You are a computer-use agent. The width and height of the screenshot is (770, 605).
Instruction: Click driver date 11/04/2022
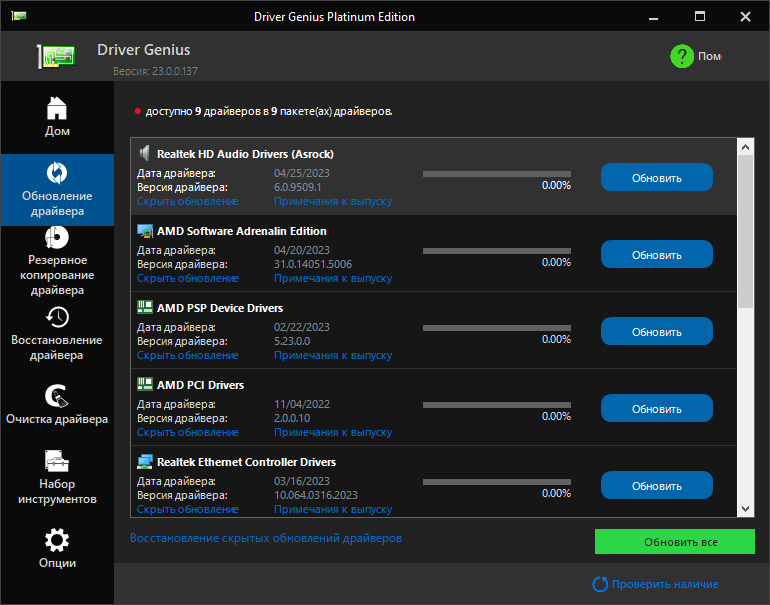pos(302,404)
